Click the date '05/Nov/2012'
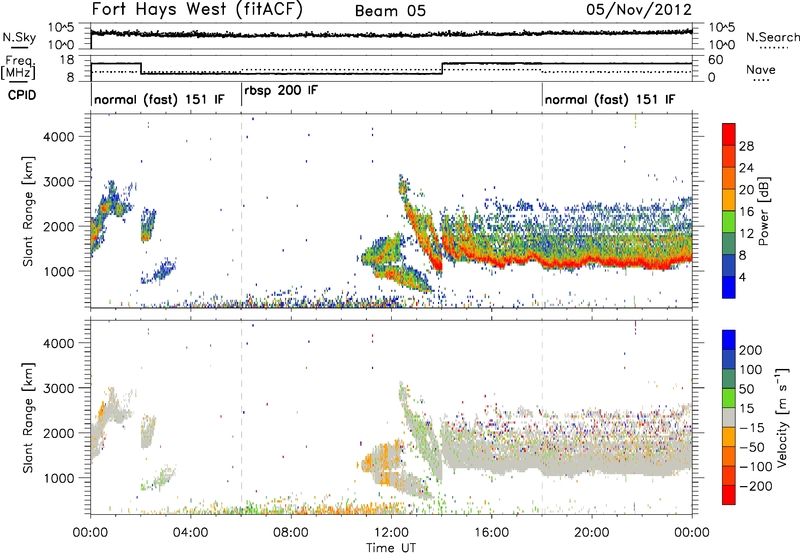Viewport: 800px width, 554px height. pyautogui.click(x=639, y=10)
